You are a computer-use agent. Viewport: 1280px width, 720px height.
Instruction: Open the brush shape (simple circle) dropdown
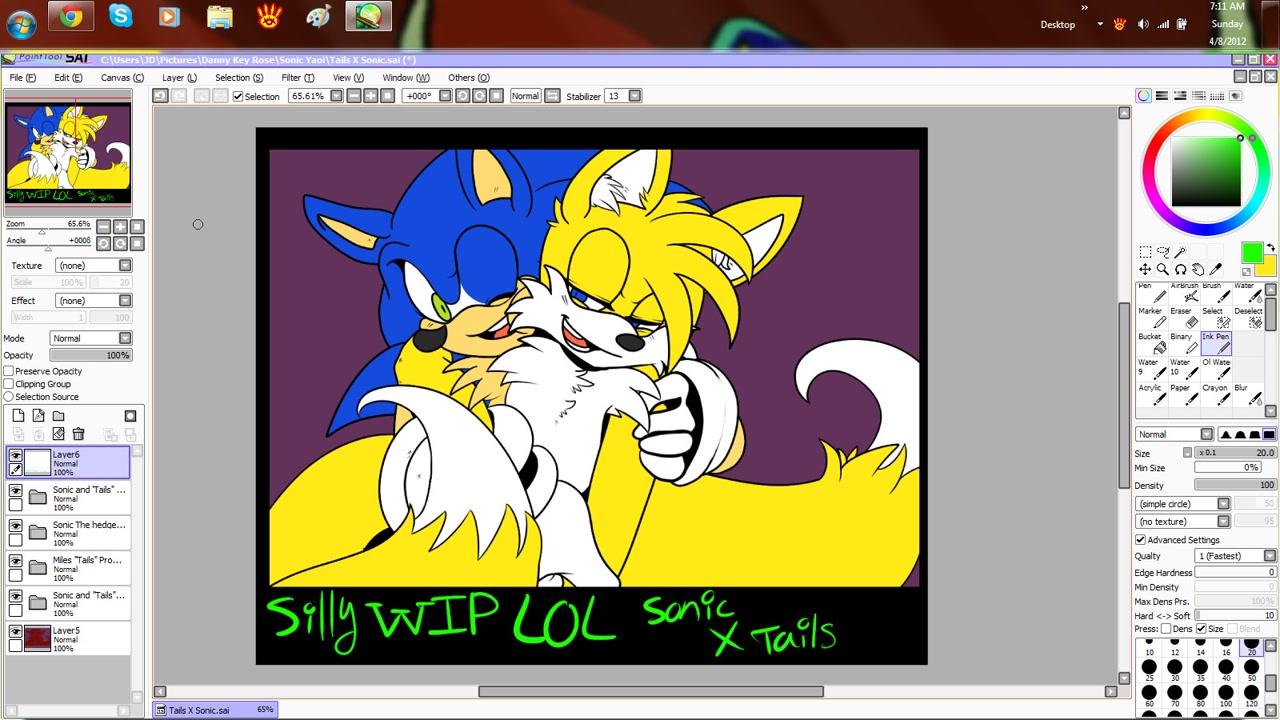(1183, 504)
